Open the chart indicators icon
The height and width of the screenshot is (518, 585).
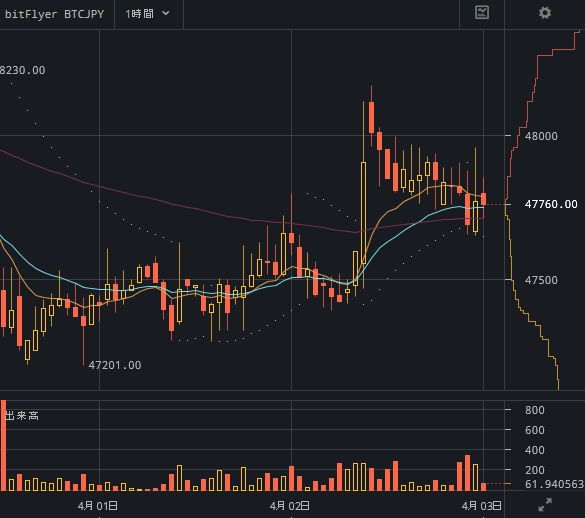point(482,13)
